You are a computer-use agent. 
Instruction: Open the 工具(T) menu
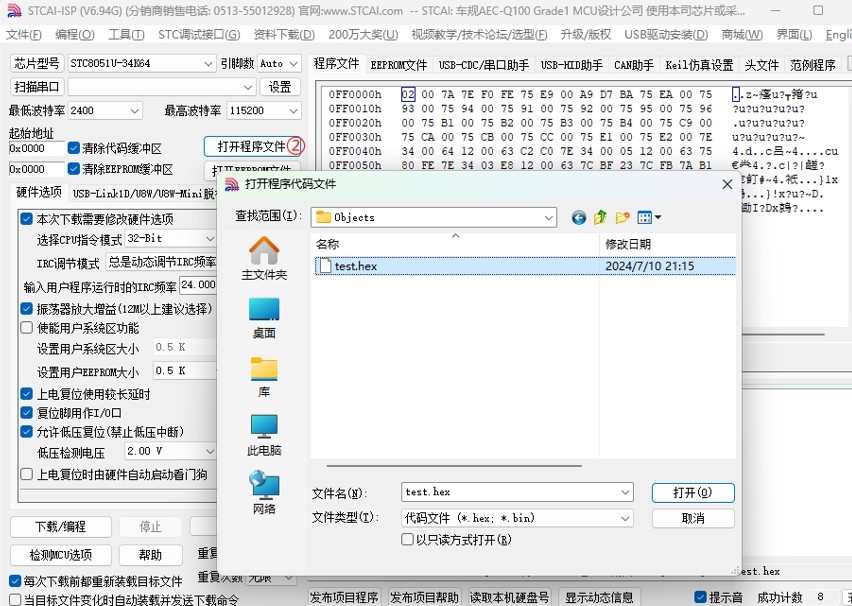point(126,35)
